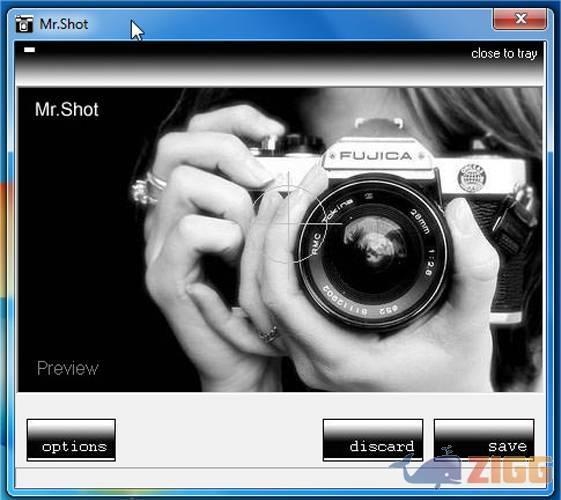561x500 pixels.
Task: Click the Mr.Shot window title text
Action: pos(64,24)
